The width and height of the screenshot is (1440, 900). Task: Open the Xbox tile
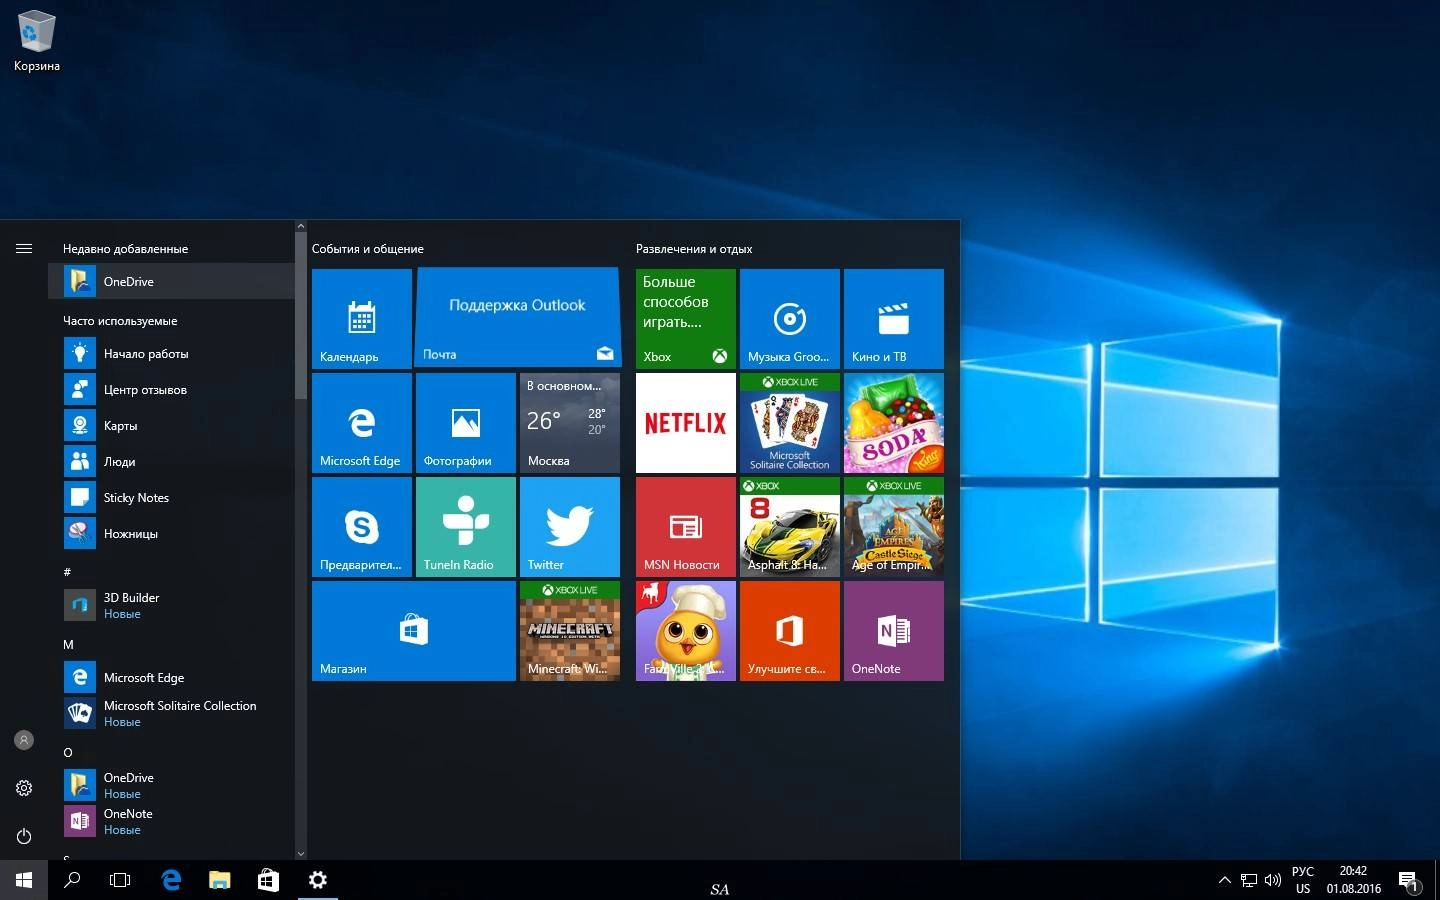point(685,319)
